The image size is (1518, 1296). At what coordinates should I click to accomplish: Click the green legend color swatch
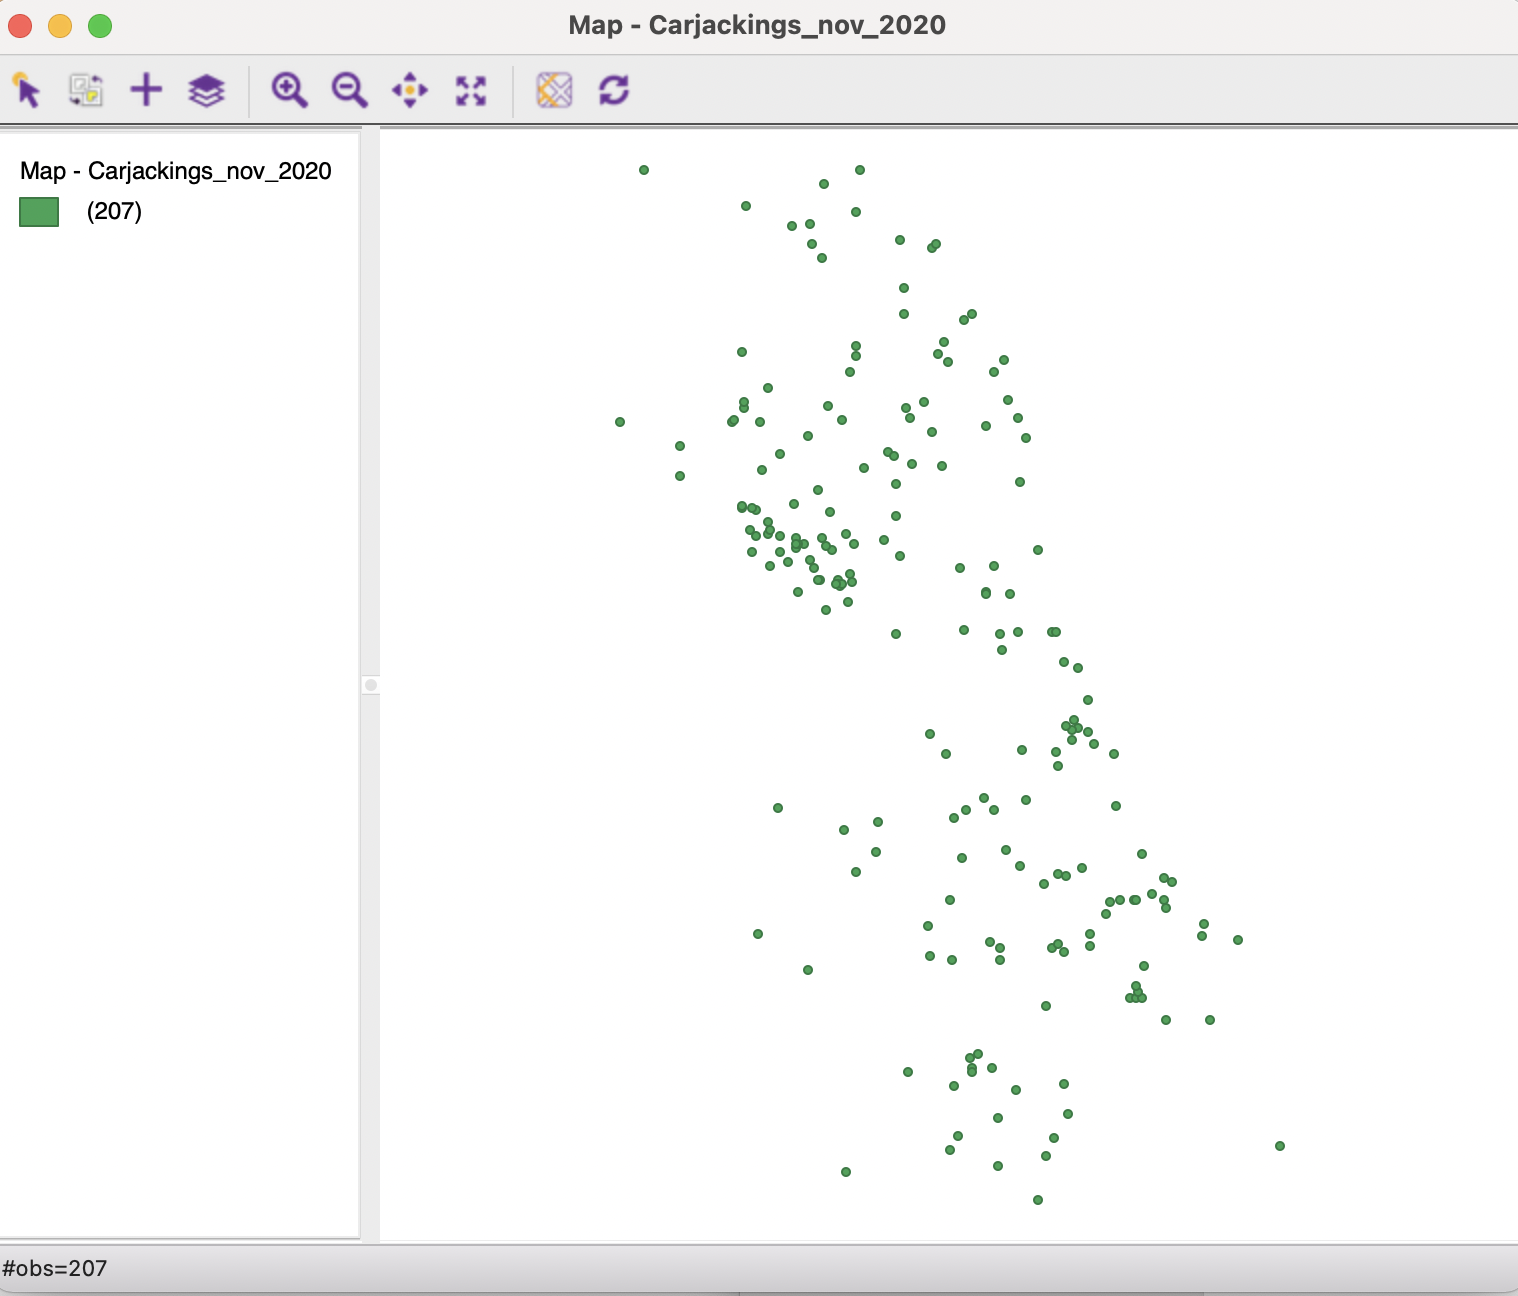[x=39, y=212]
